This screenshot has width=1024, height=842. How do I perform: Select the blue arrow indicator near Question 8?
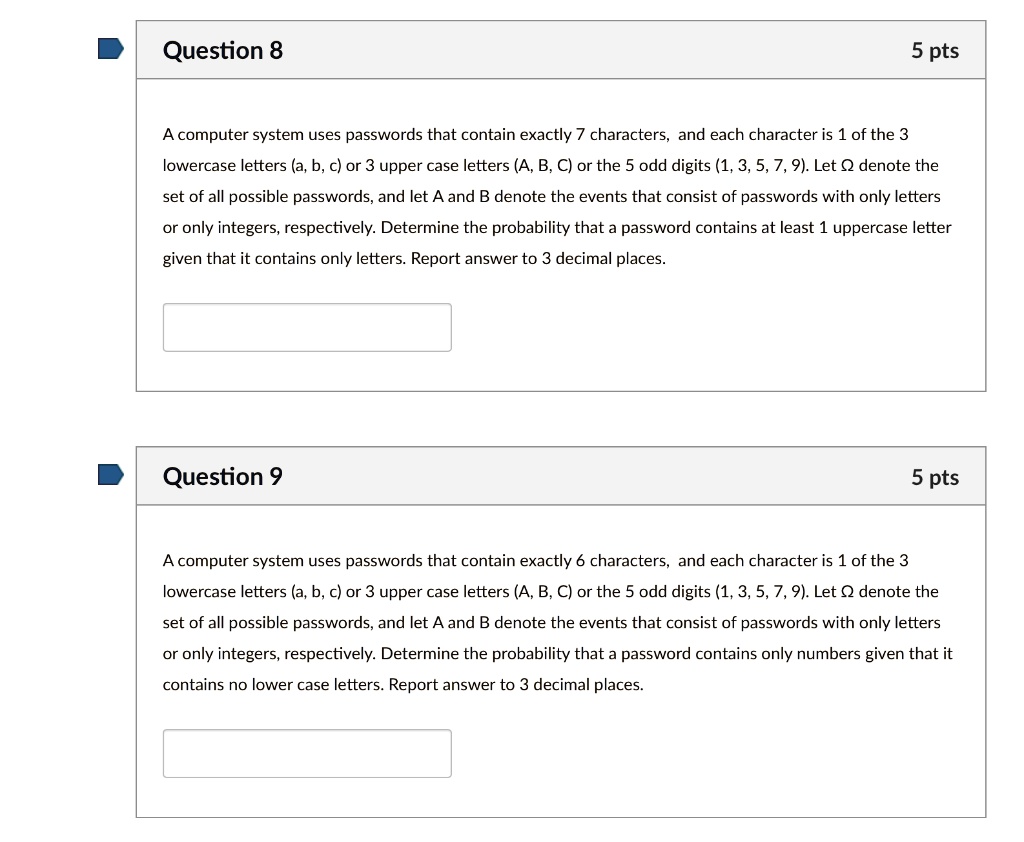110,47
